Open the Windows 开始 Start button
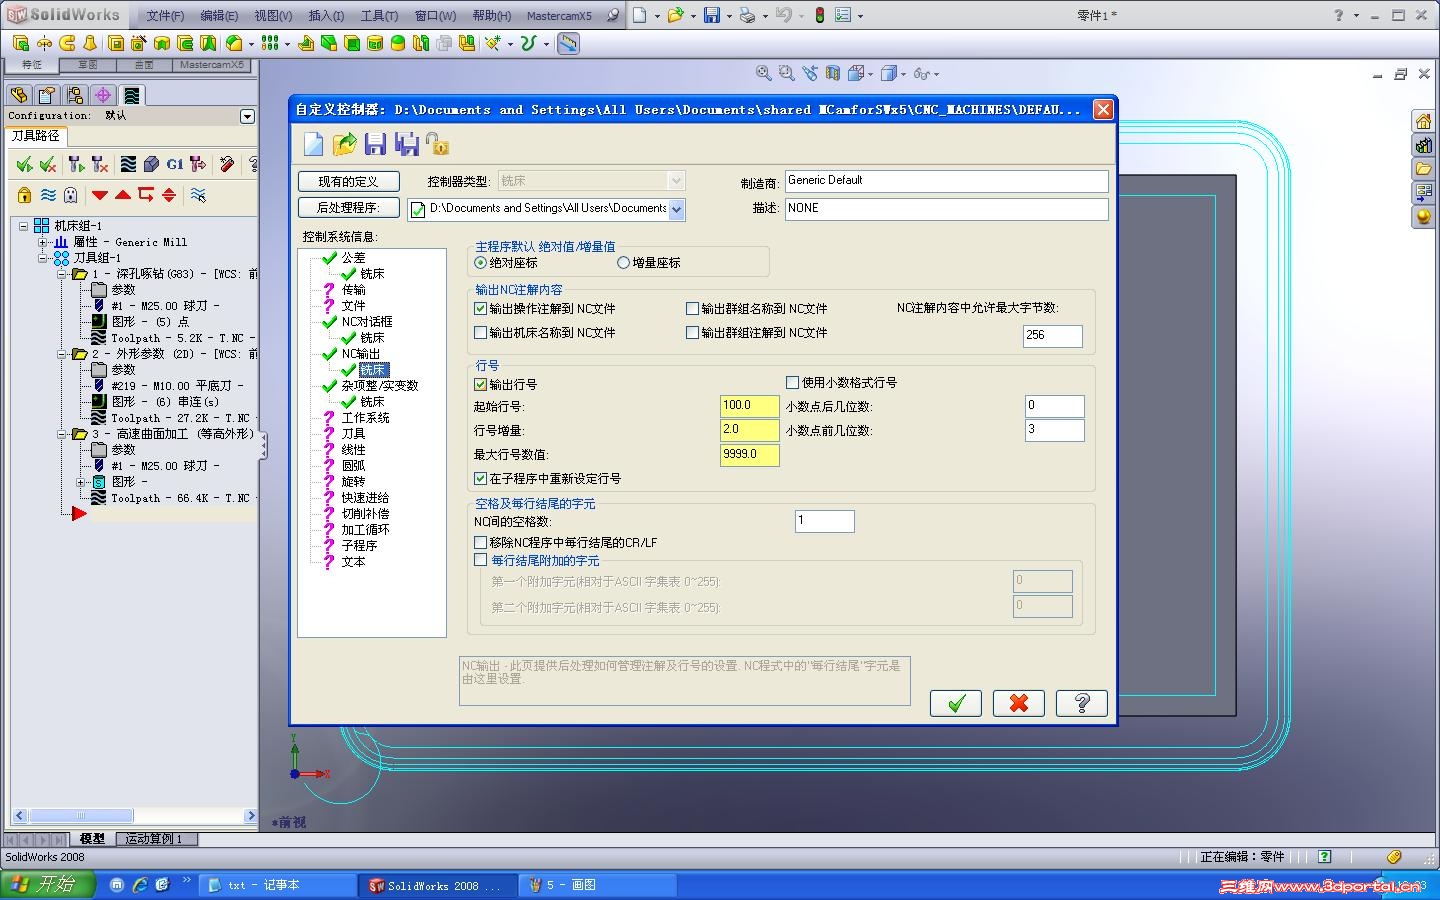 coord(47,885)
